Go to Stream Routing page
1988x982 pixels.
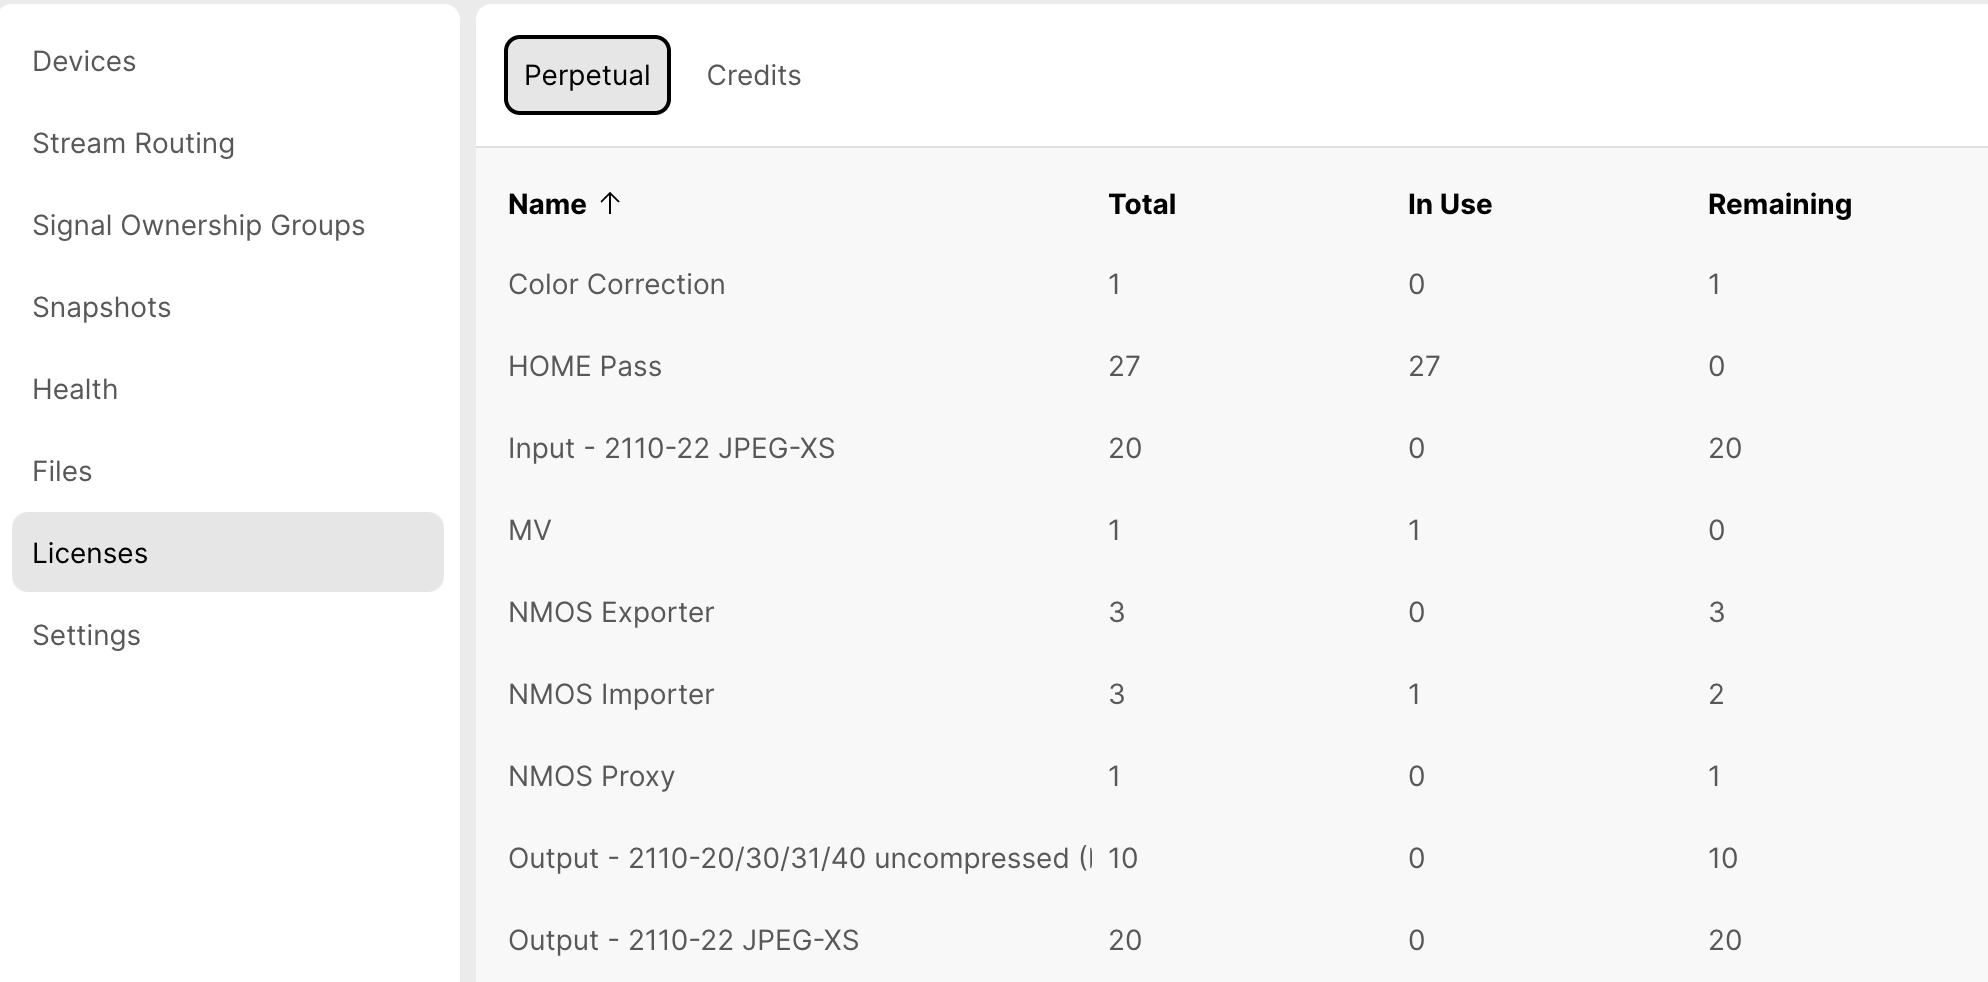pyautogui.click(x=133, y=143)
